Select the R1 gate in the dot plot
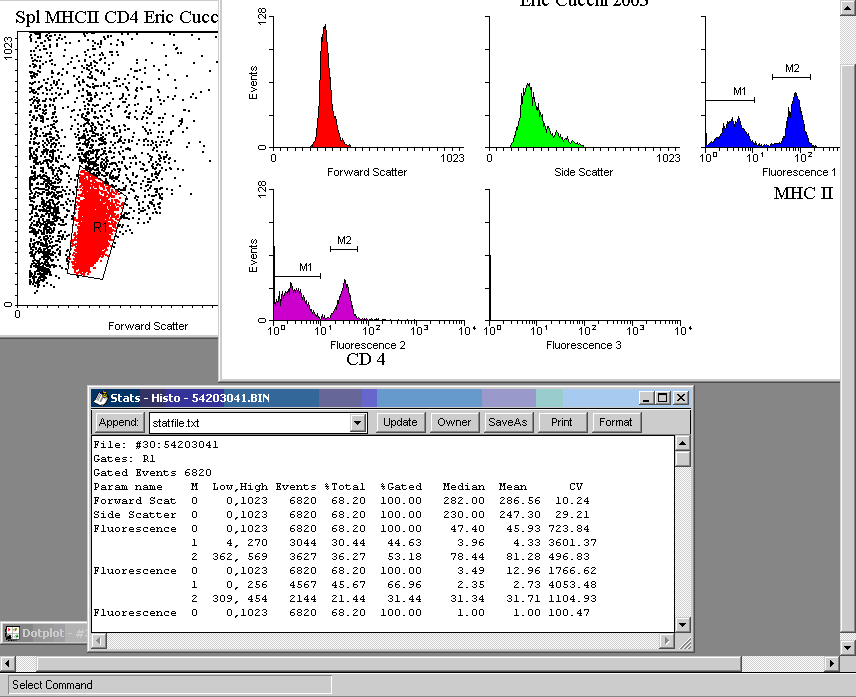 click(x=97, y=227)
